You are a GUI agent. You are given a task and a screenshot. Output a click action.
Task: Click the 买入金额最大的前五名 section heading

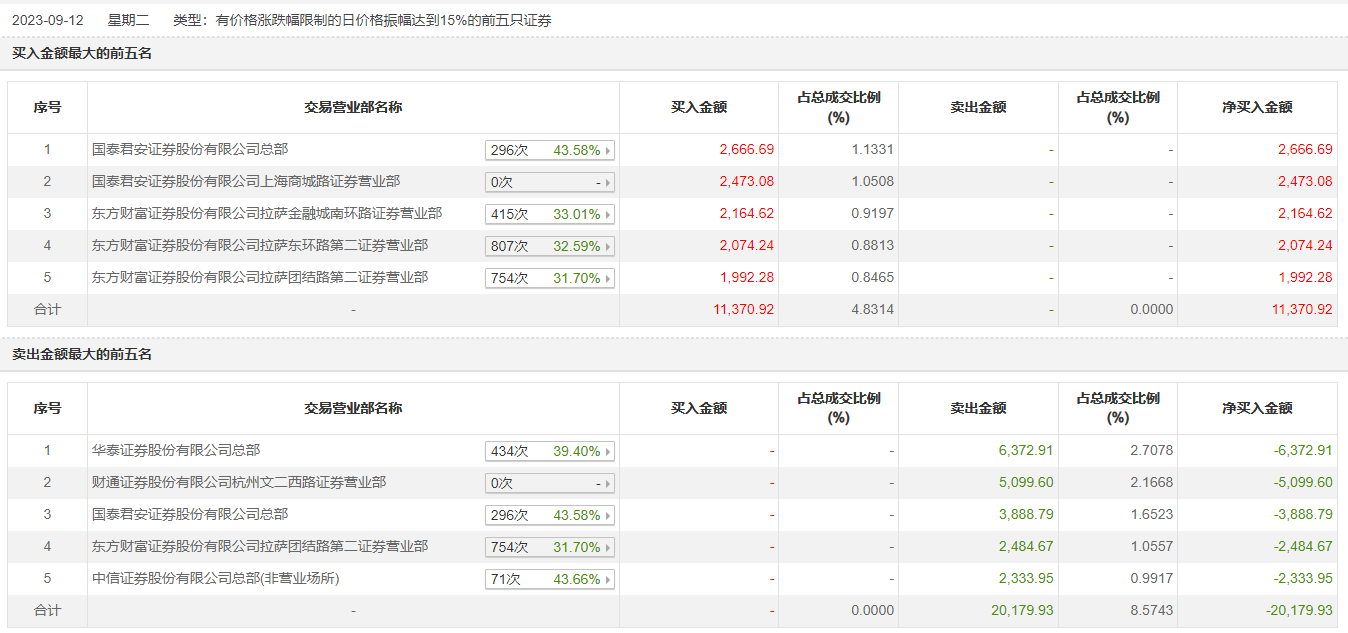[82, 54]
